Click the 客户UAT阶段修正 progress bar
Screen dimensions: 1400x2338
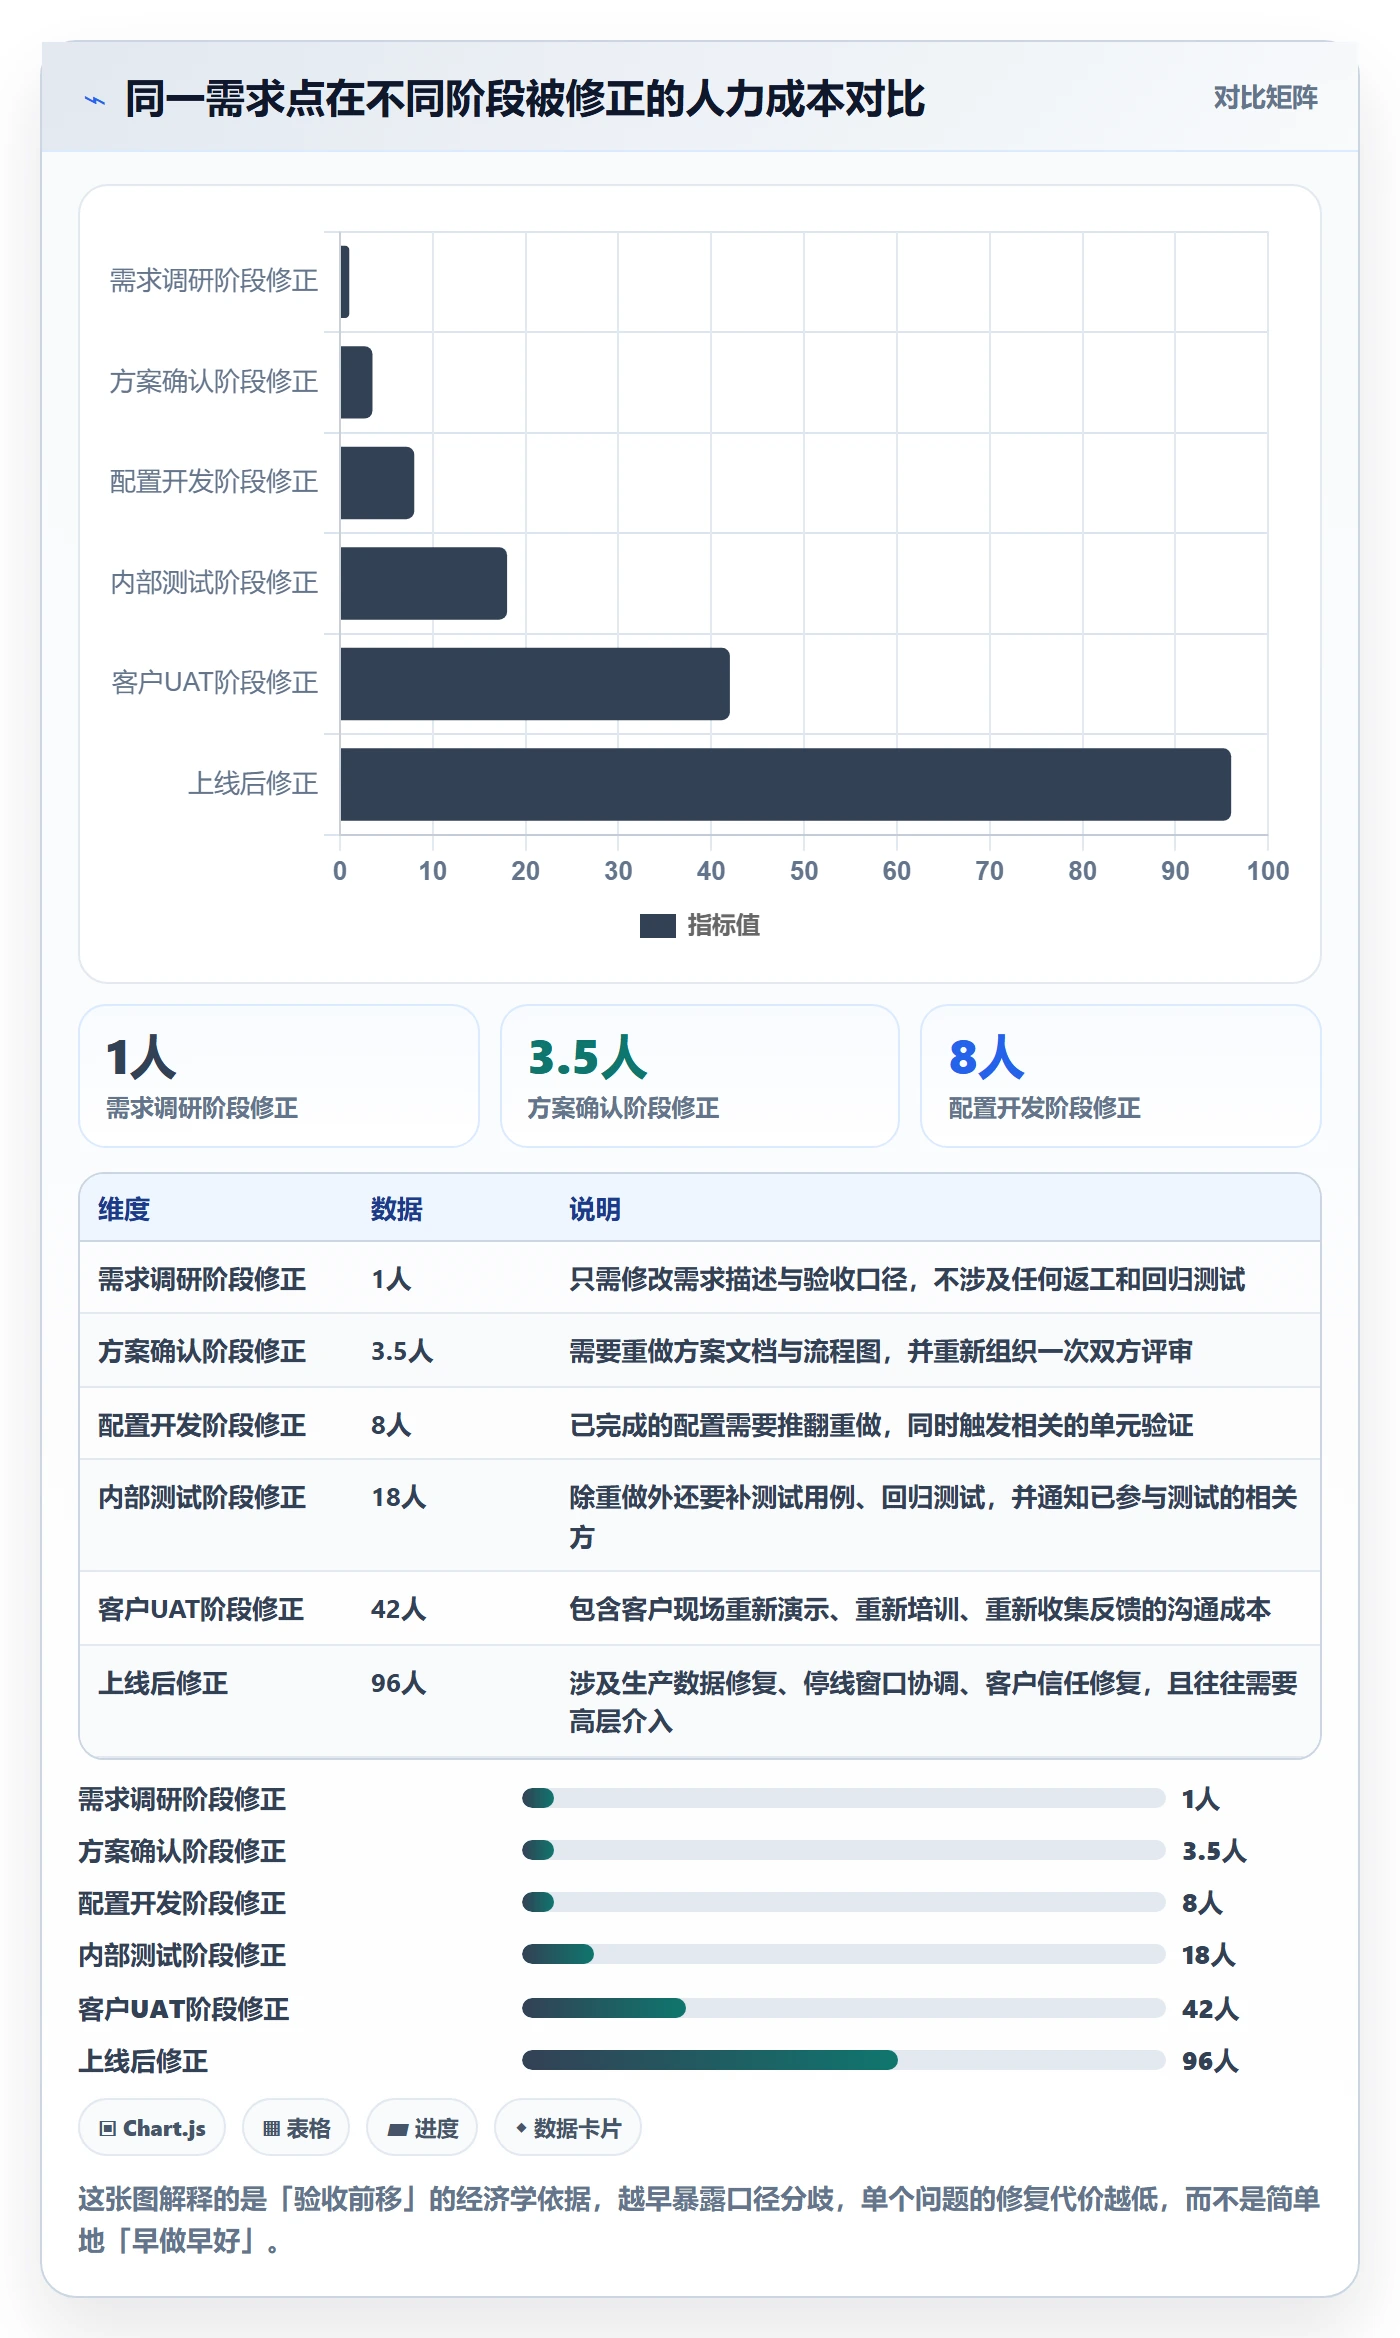click(x=844, y=2008)
